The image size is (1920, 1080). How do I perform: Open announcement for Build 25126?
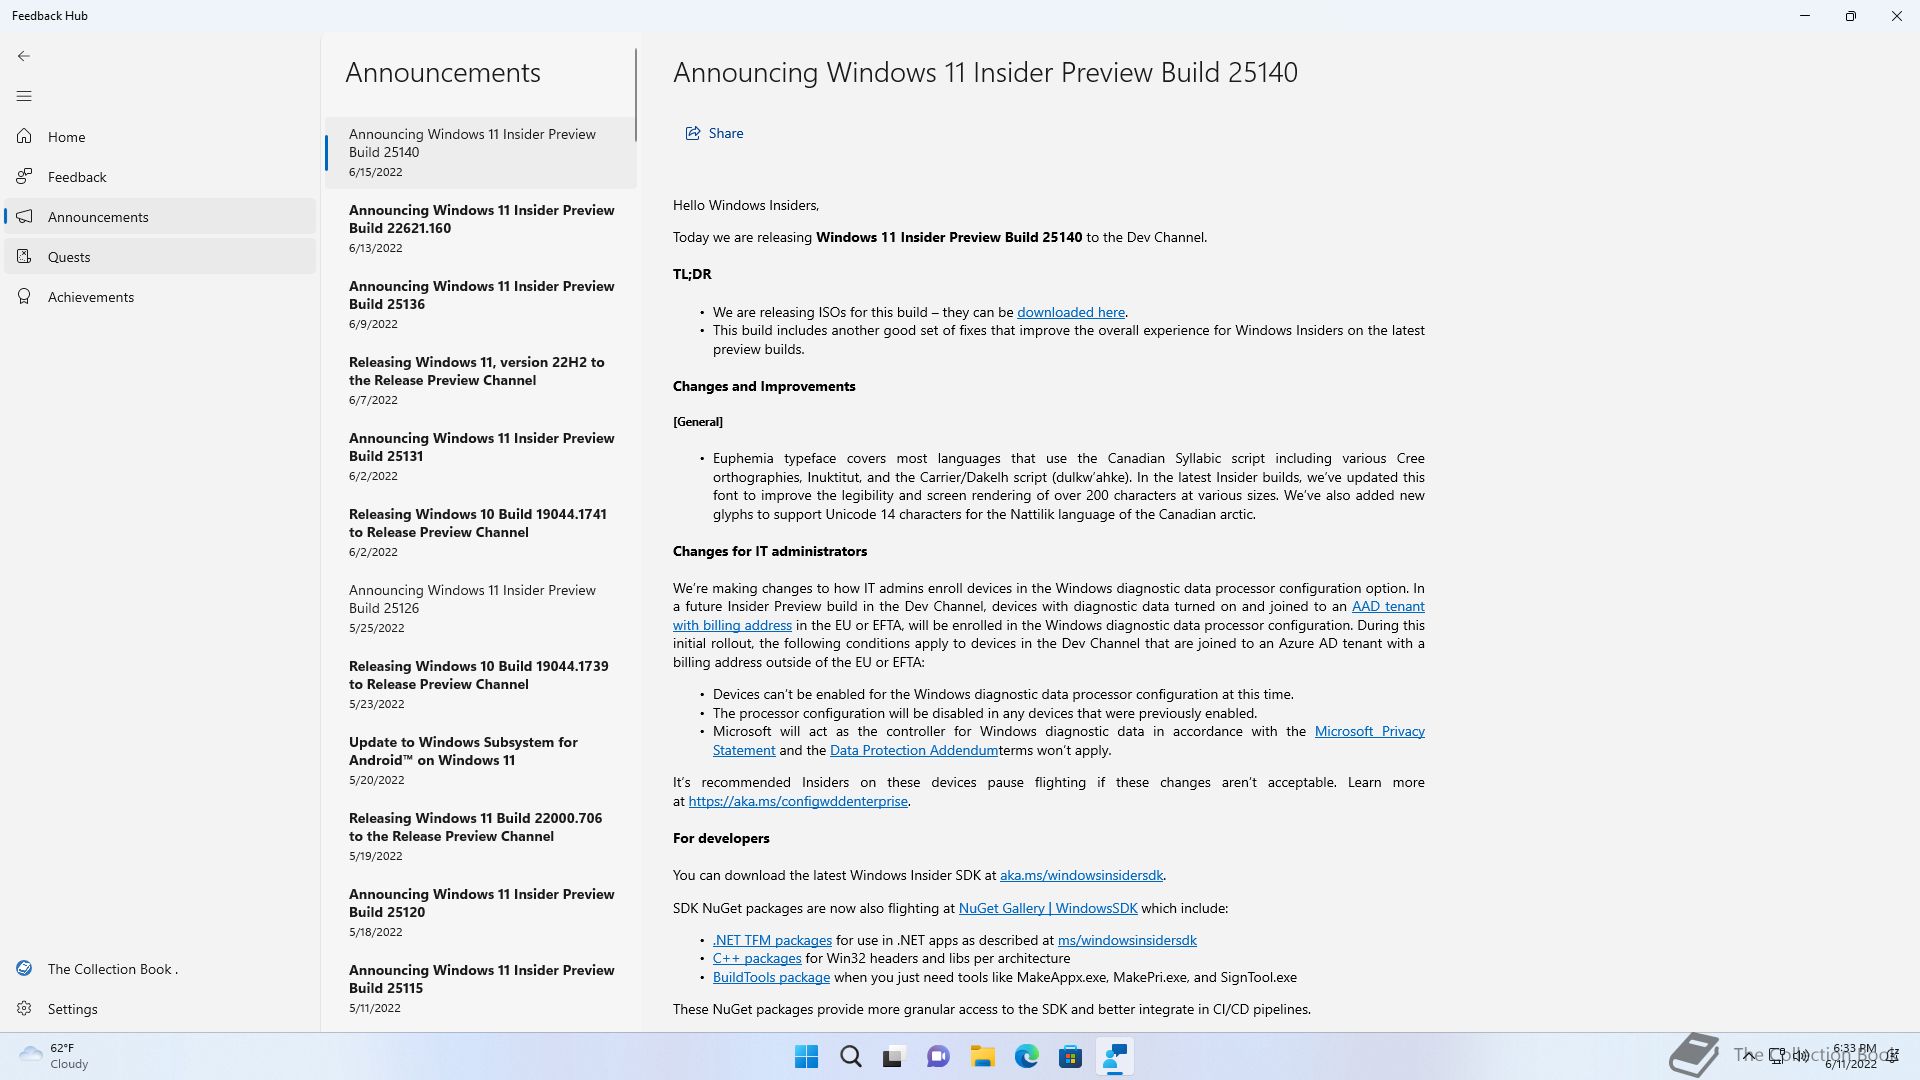pos(481,608)
